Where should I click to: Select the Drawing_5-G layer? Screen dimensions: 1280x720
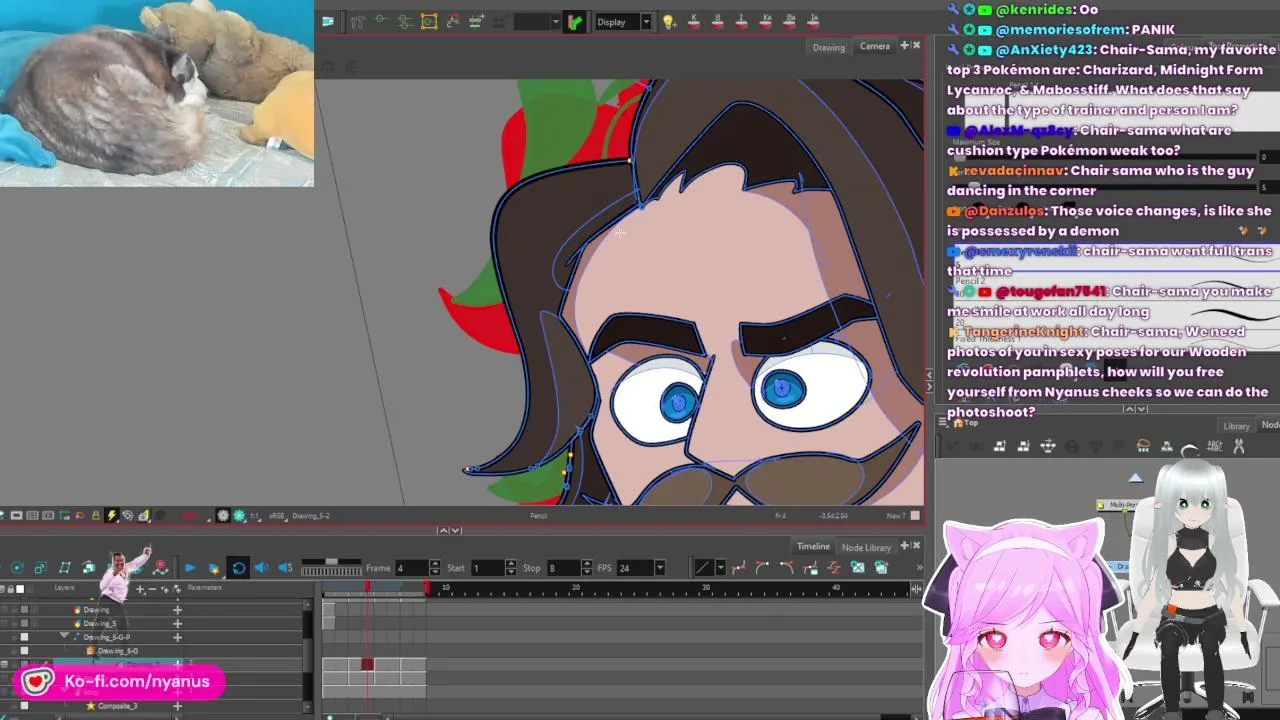click(117, 651)
